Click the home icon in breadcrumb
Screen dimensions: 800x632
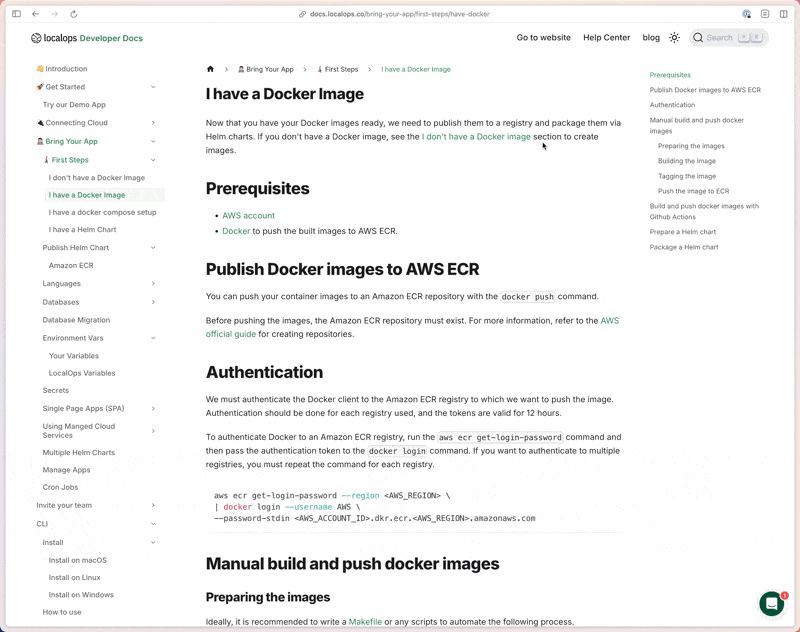[210, 69]
